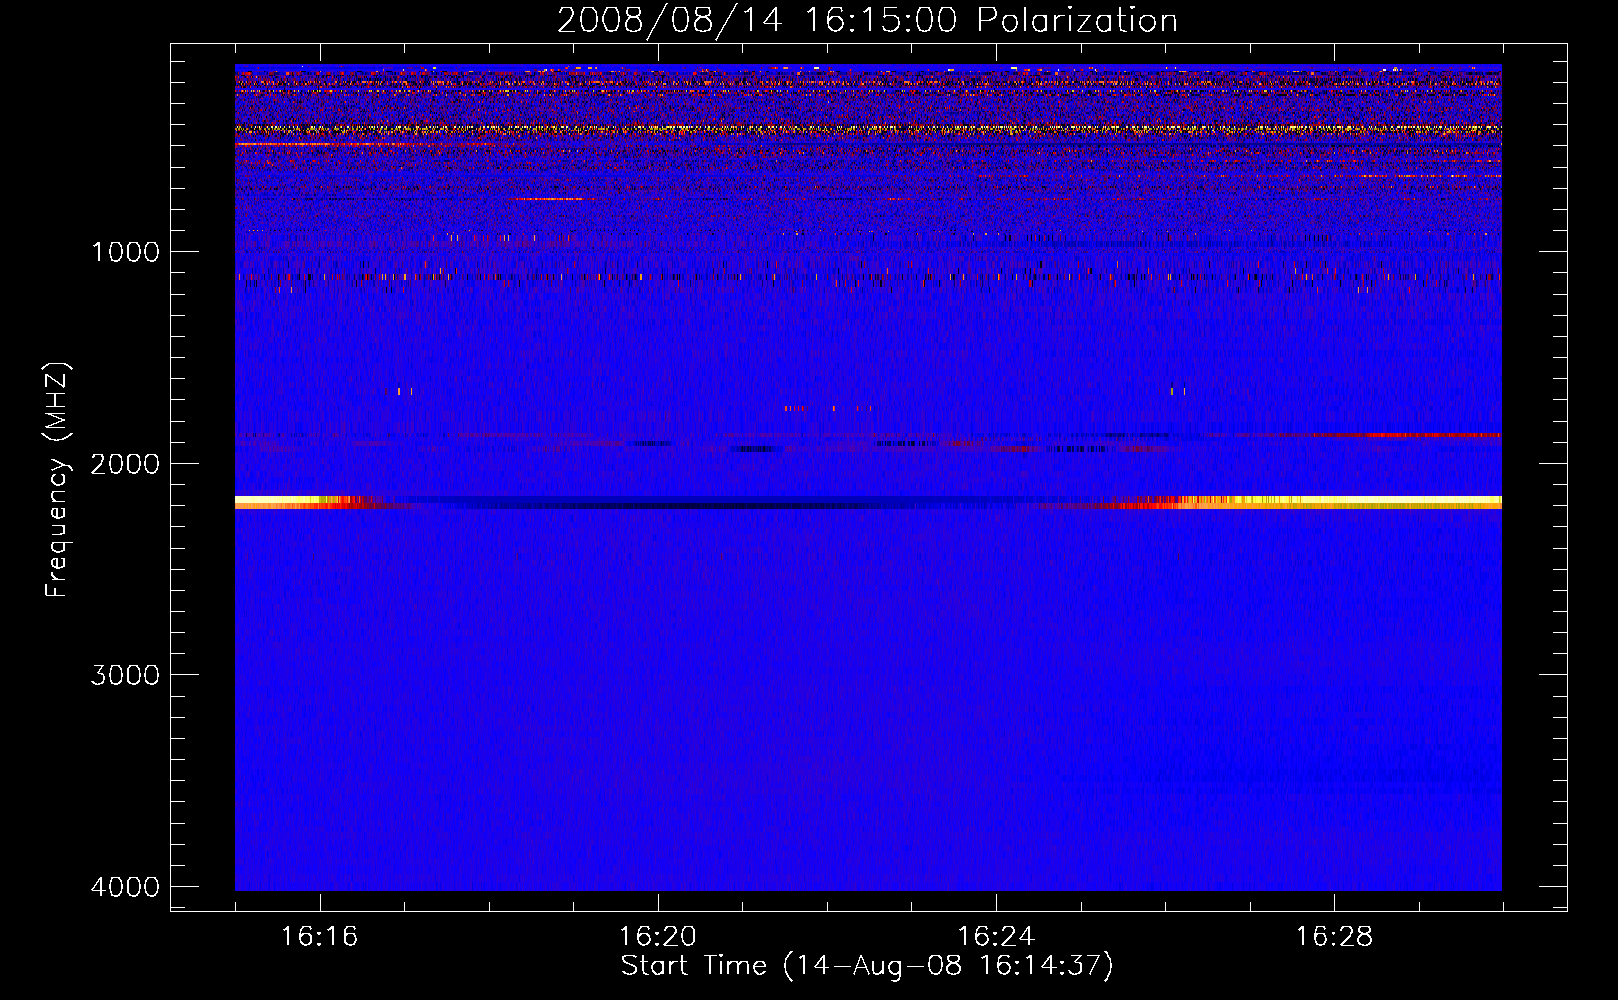Click the 16:24 time tick label

[x=996, y=937]
